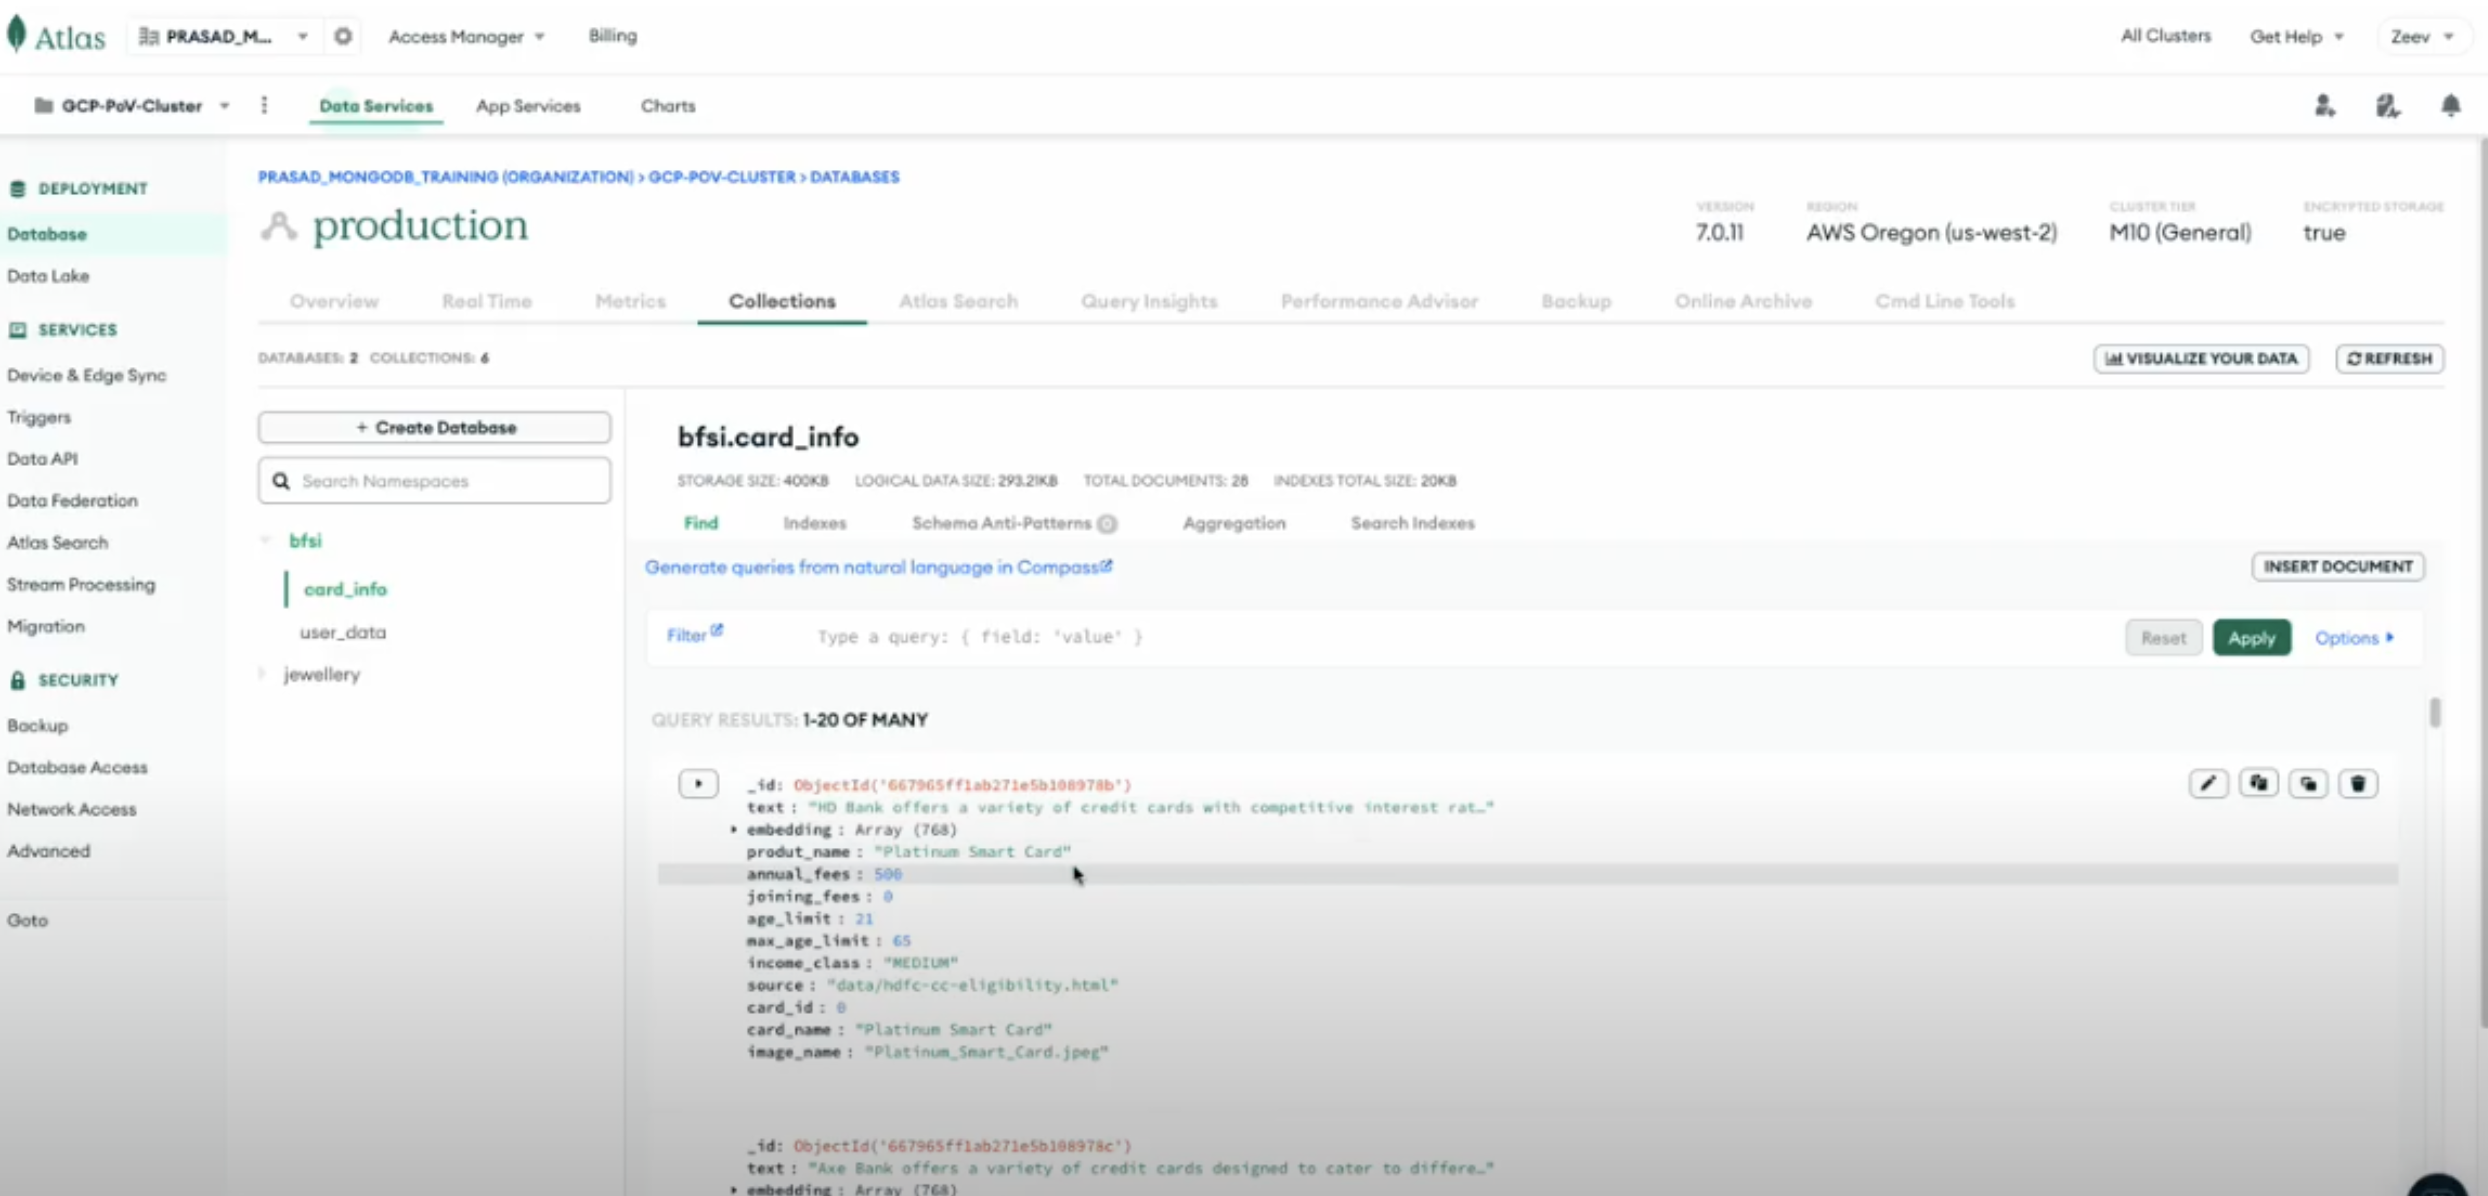This screenshot has height=1196, width=2488.
Task: Expand the first document with arrow toggle
Action: point(698,783)
